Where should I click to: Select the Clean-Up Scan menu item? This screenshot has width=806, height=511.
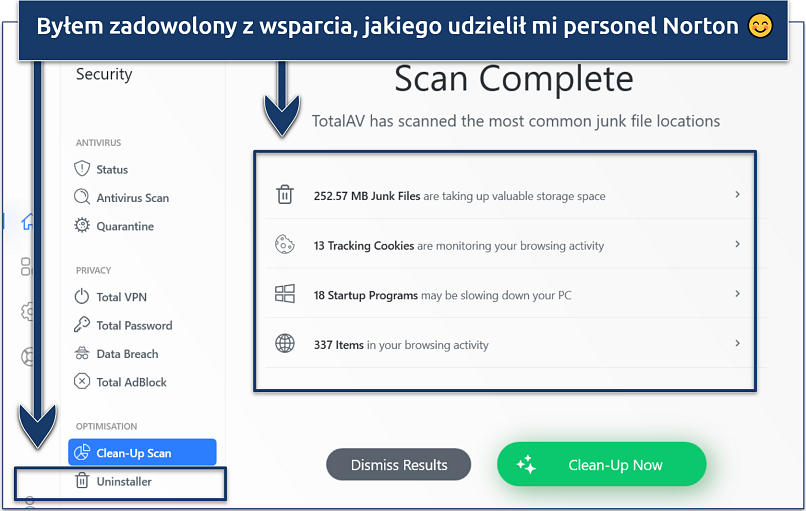coord(142,453)
